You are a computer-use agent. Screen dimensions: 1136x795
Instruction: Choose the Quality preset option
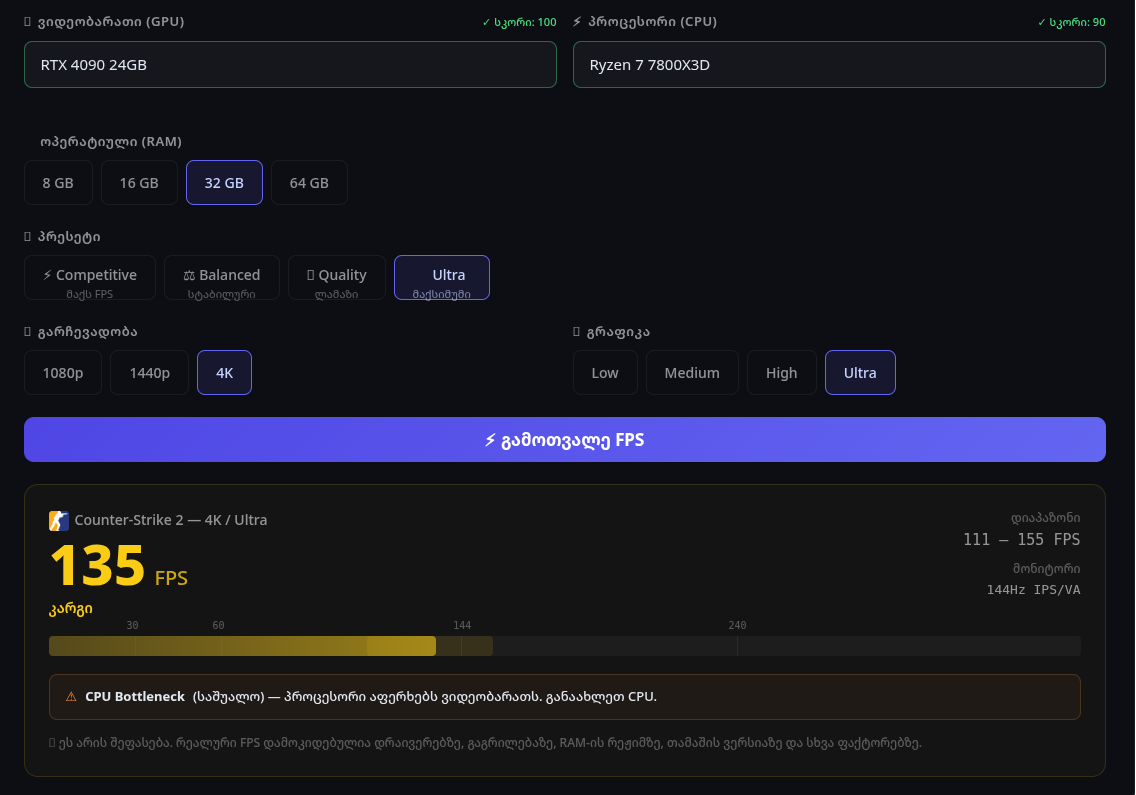click(x=337, y=278)
